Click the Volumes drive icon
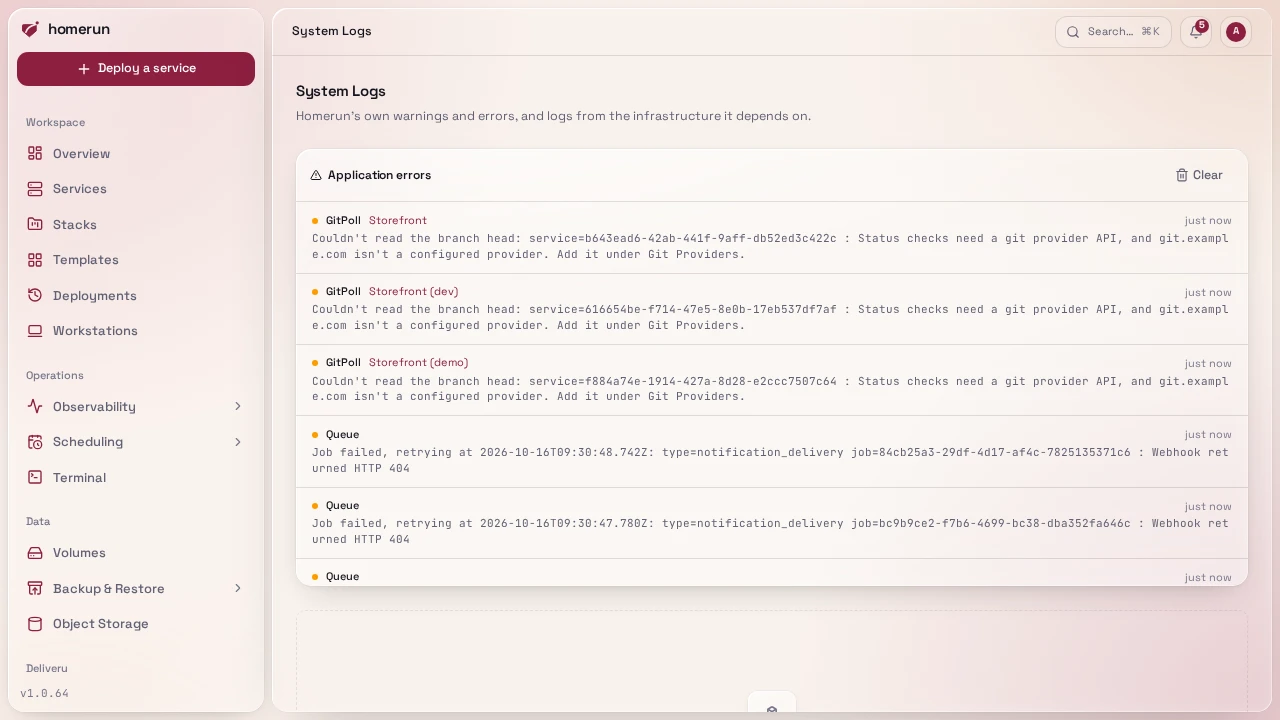The height and width of the screenshot is (720, 1280). click(35, 553)
